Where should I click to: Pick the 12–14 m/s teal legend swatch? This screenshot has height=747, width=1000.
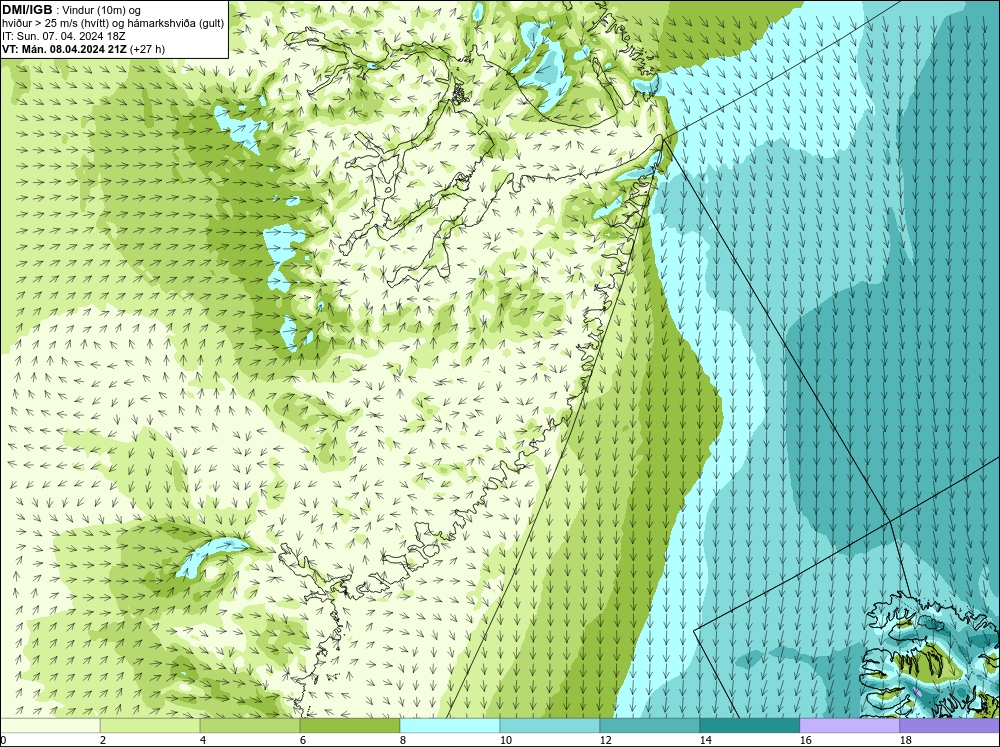[x=650, y=726]
